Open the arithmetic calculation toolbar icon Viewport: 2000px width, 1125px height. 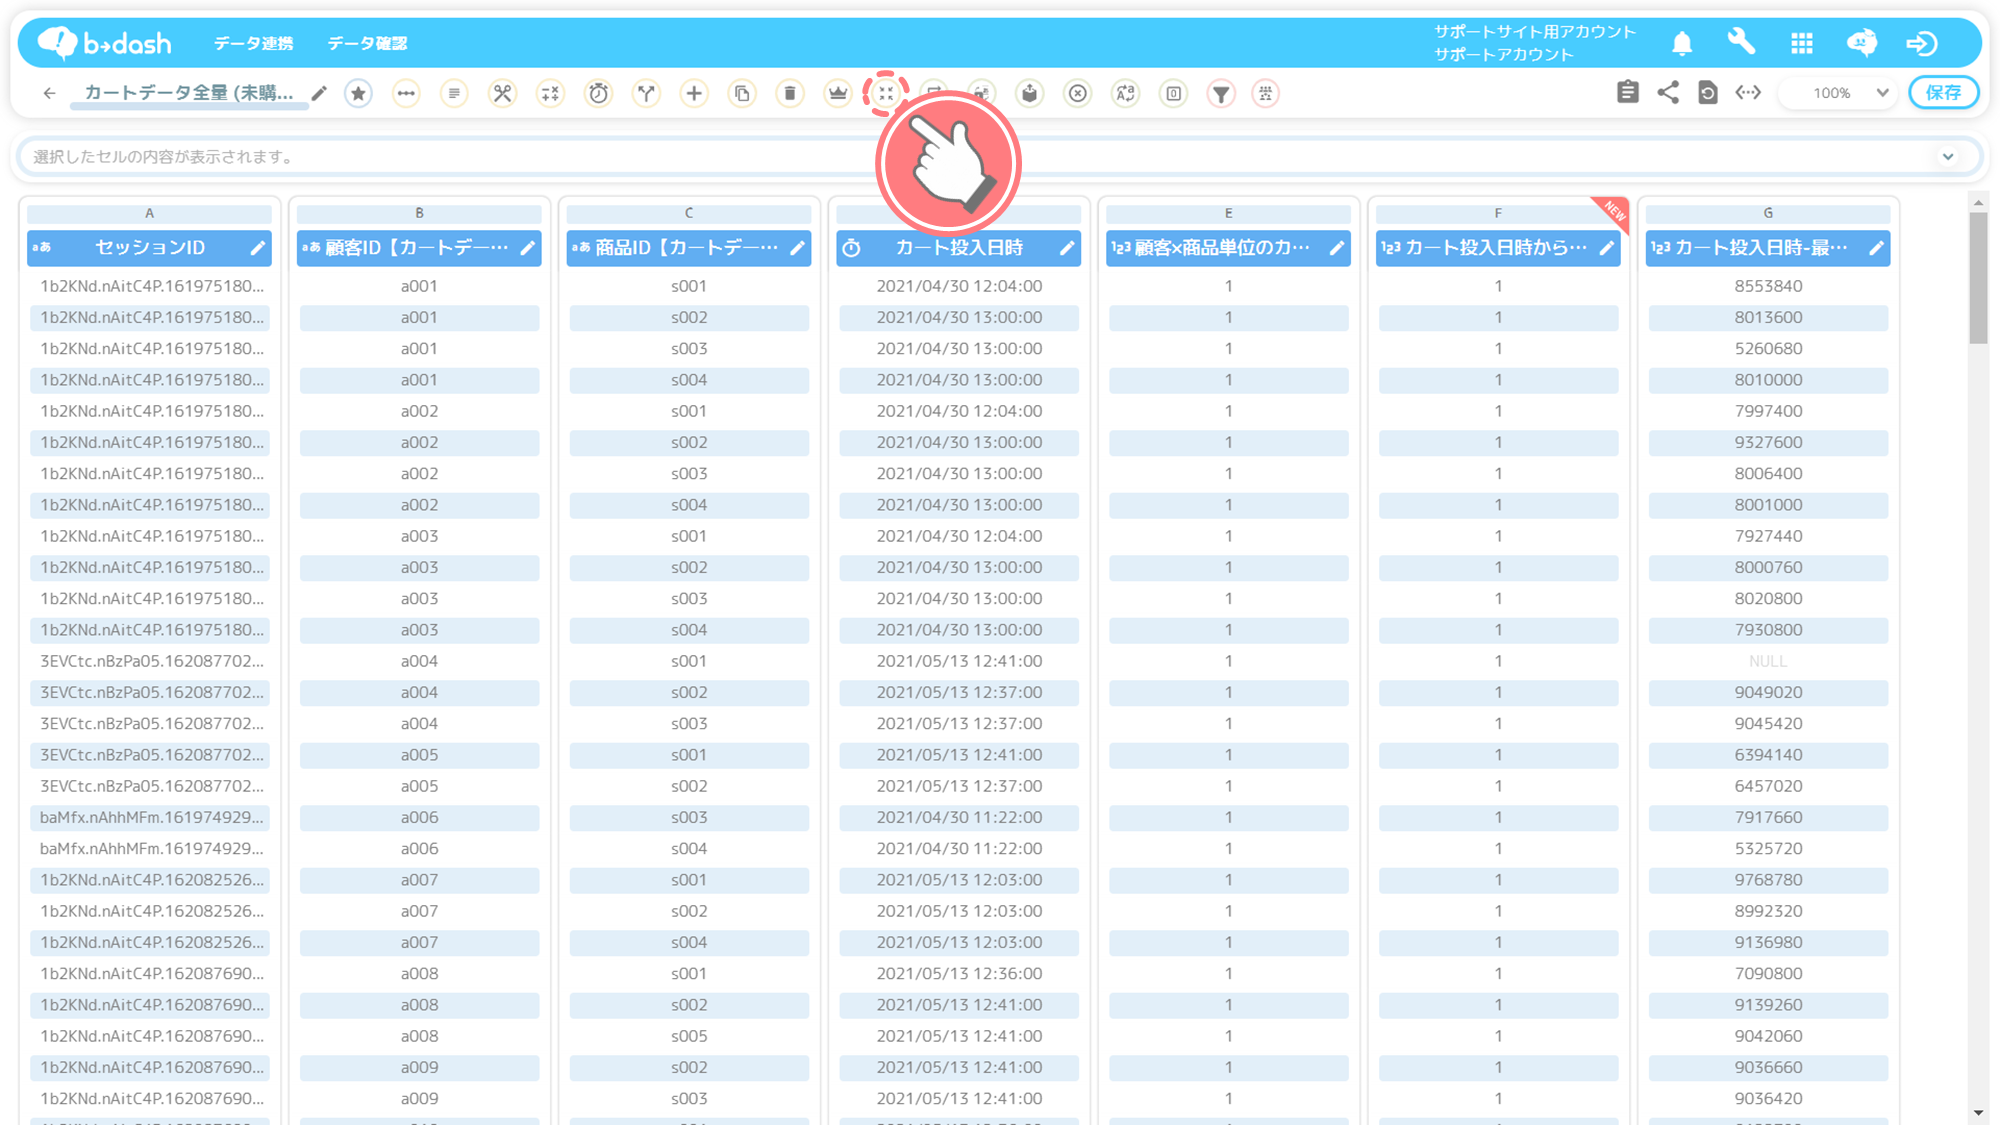(550, 93)
